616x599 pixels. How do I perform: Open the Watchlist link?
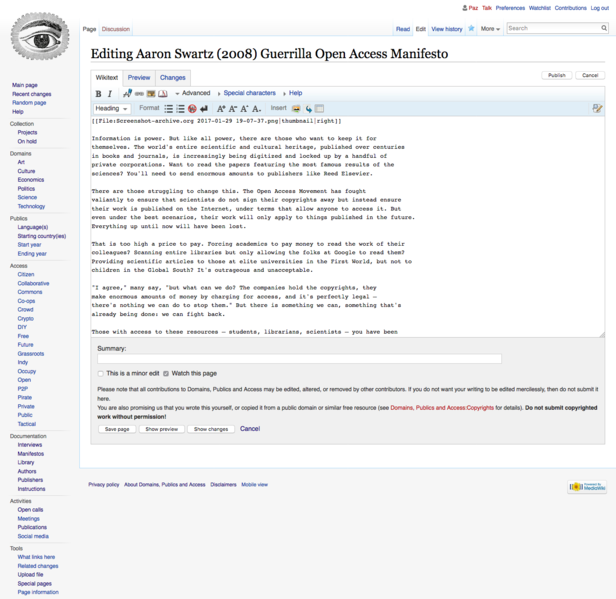click(x=539, y=8)
